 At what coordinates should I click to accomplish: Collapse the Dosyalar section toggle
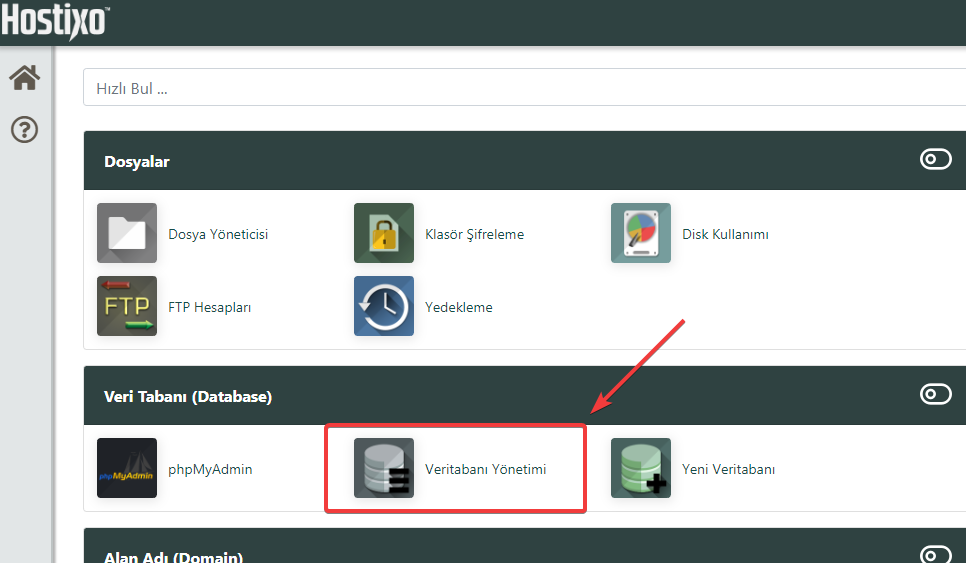[936, 160]
